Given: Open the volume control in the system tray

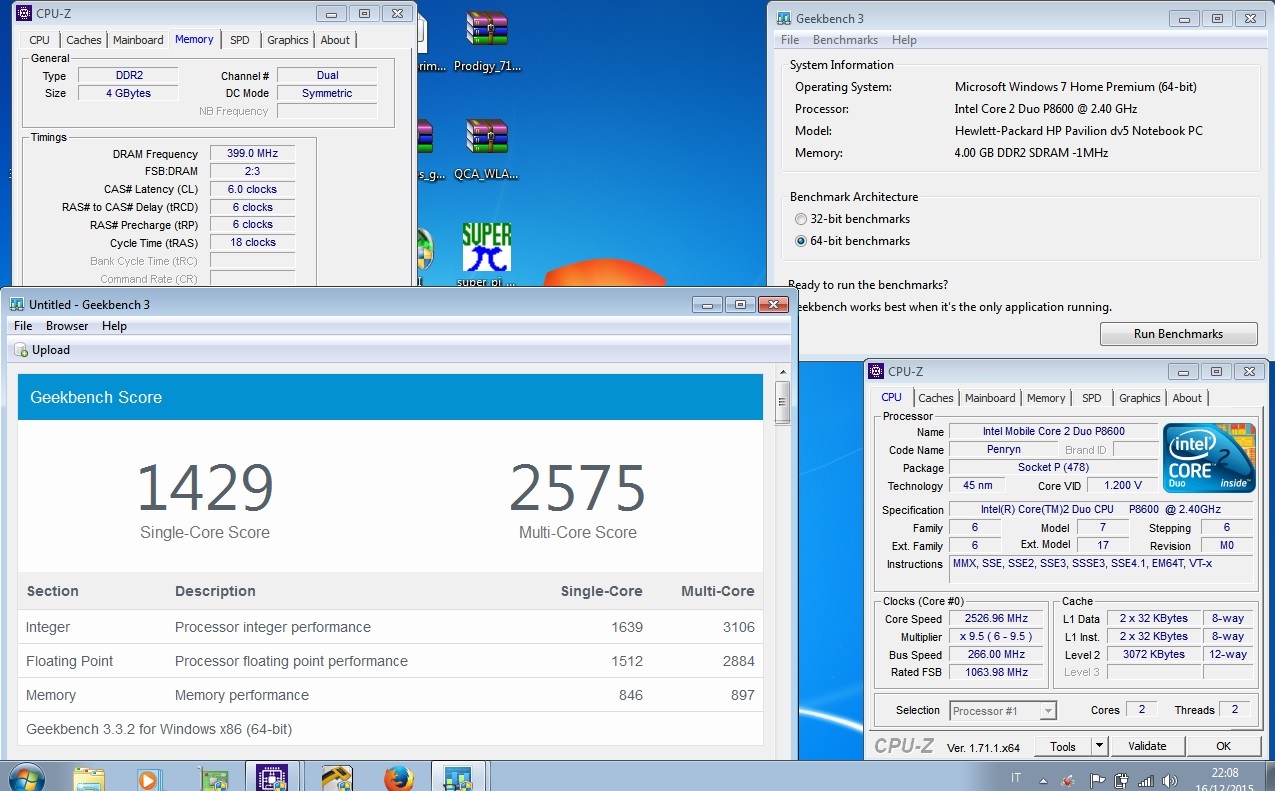Looking at the screenshot, I should [x=1171, y=780].
